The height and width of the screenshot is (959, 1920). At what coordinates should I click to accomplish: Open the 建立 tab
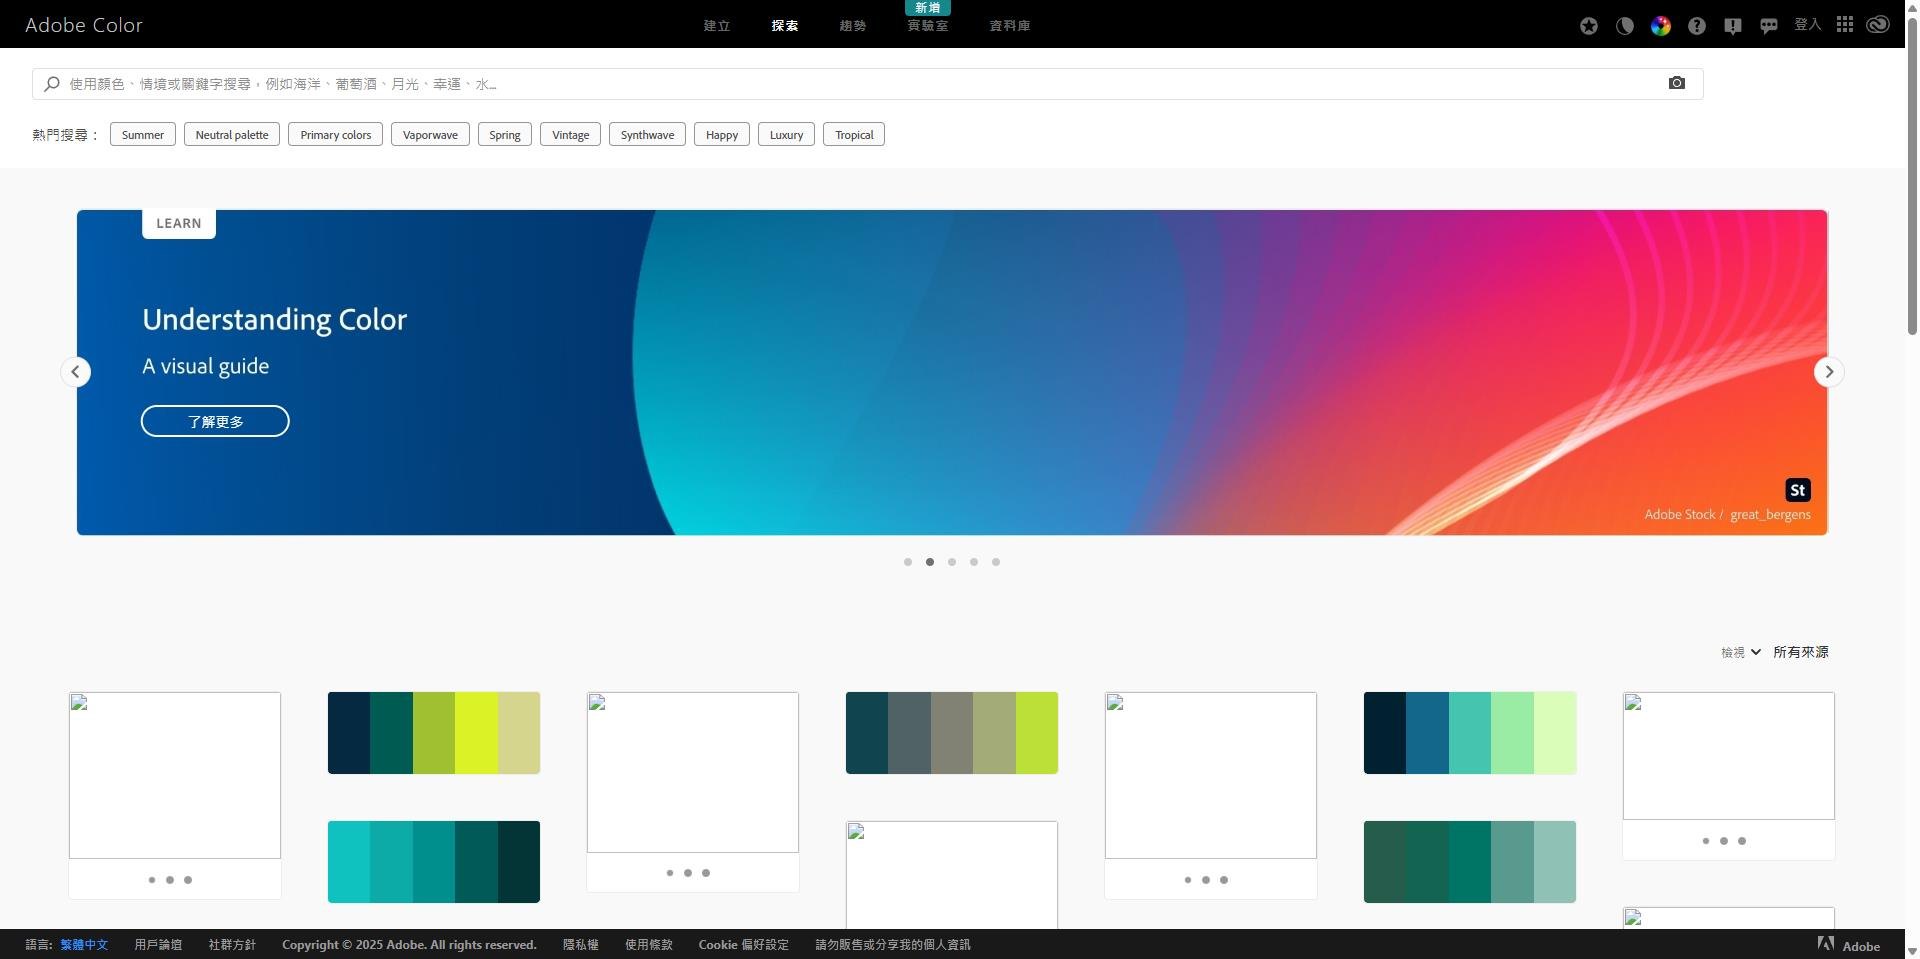point(717,26)
